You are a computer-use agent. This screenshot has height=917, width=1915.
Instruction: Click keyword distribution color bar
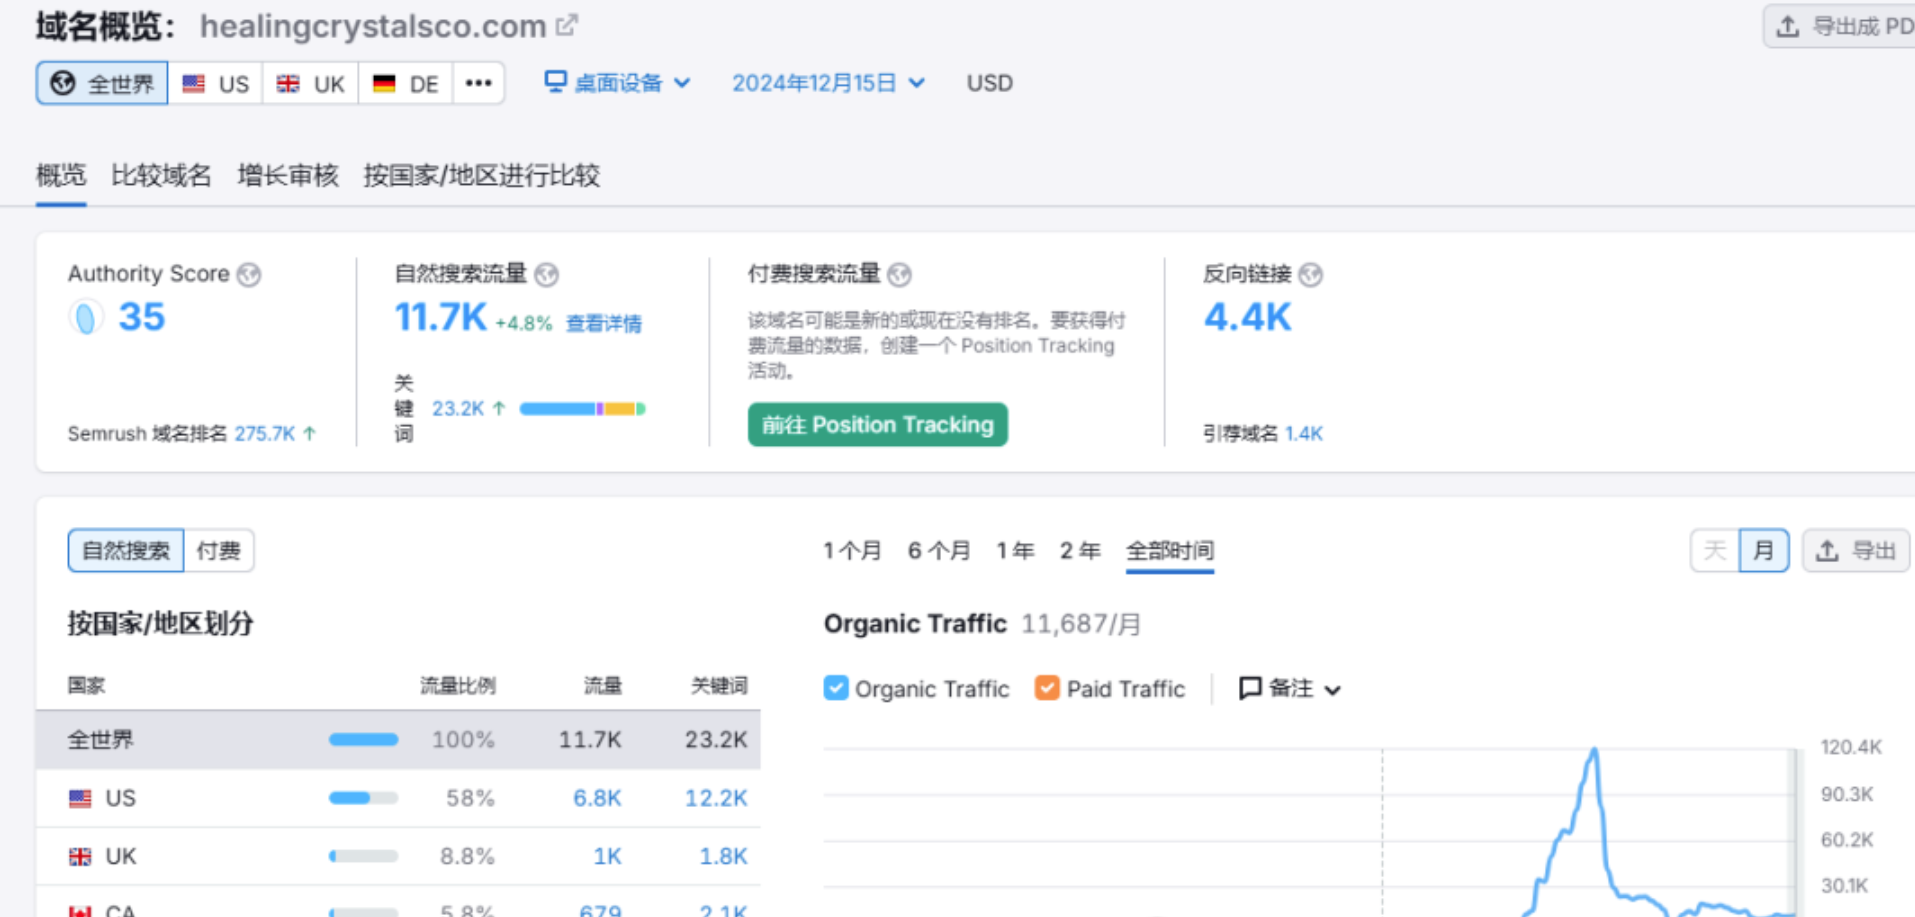coord(582,408)
